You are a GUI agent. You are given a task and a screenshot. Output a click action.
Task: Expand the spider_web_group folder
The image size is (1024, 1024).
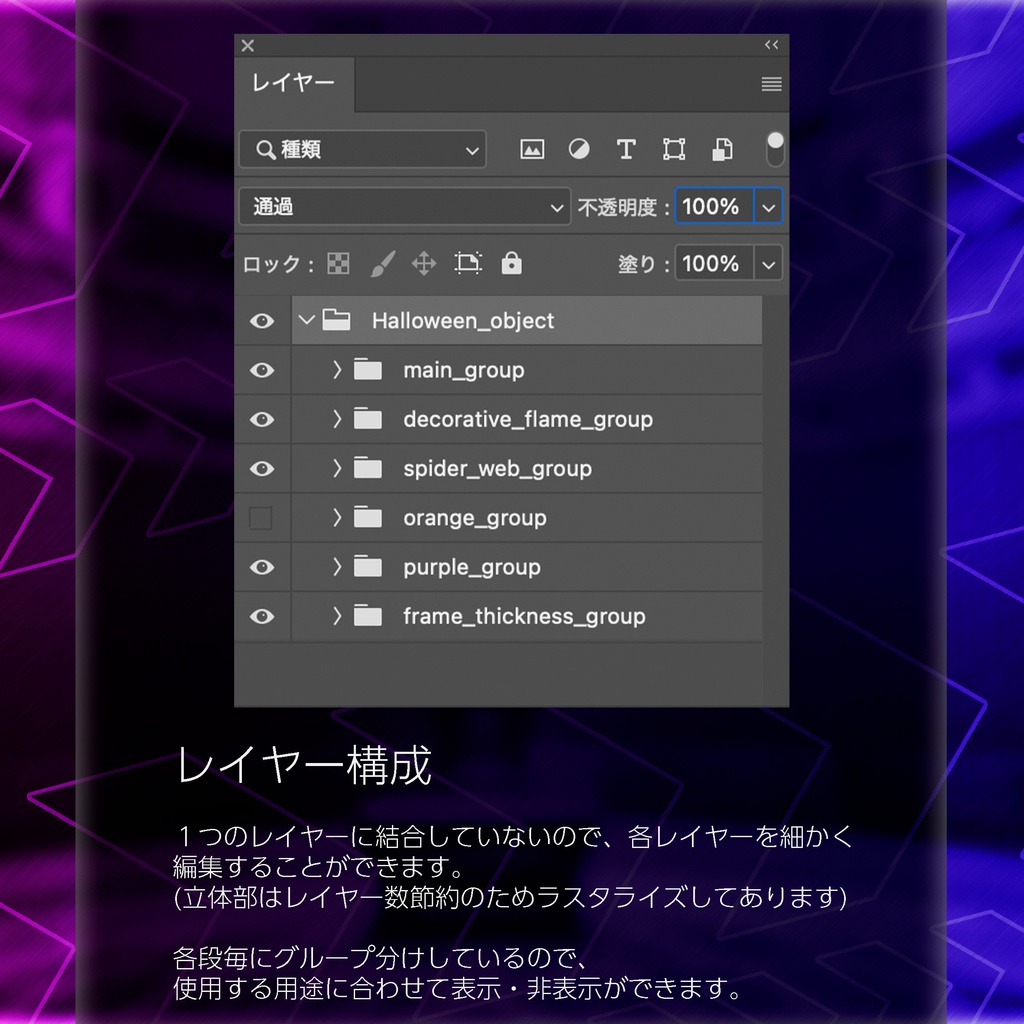[x=337, y=468]
